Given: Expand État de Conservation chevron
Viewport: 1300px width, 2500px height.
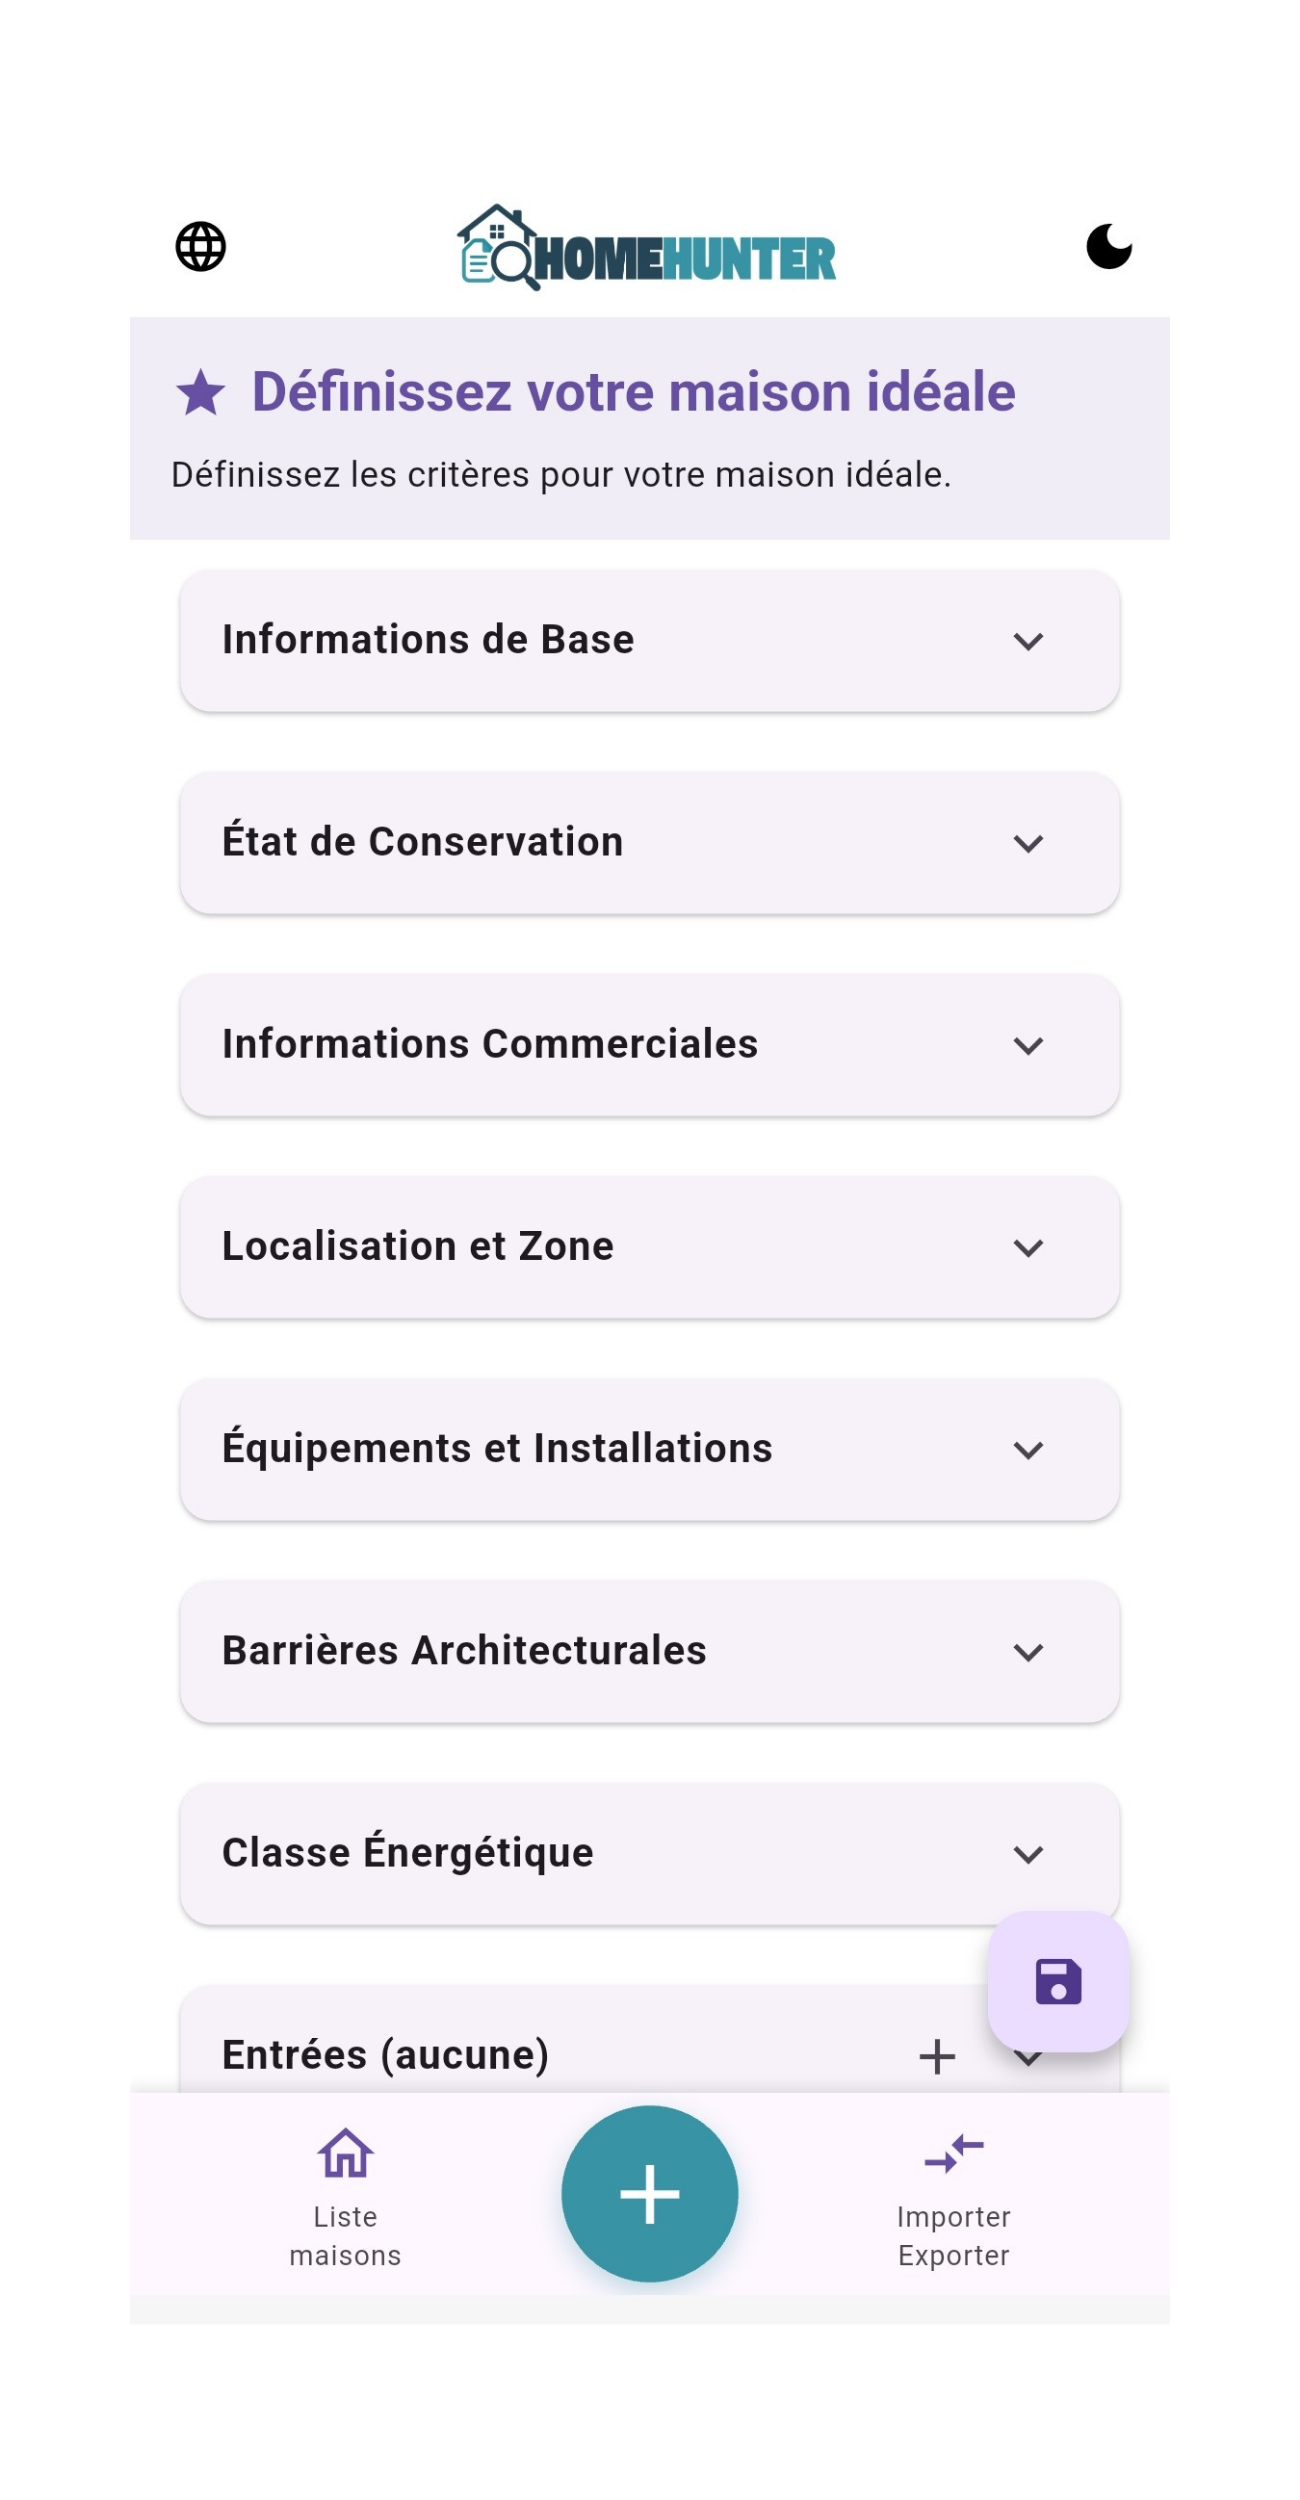Looking at the screenshot, I should pos(1028,843).
